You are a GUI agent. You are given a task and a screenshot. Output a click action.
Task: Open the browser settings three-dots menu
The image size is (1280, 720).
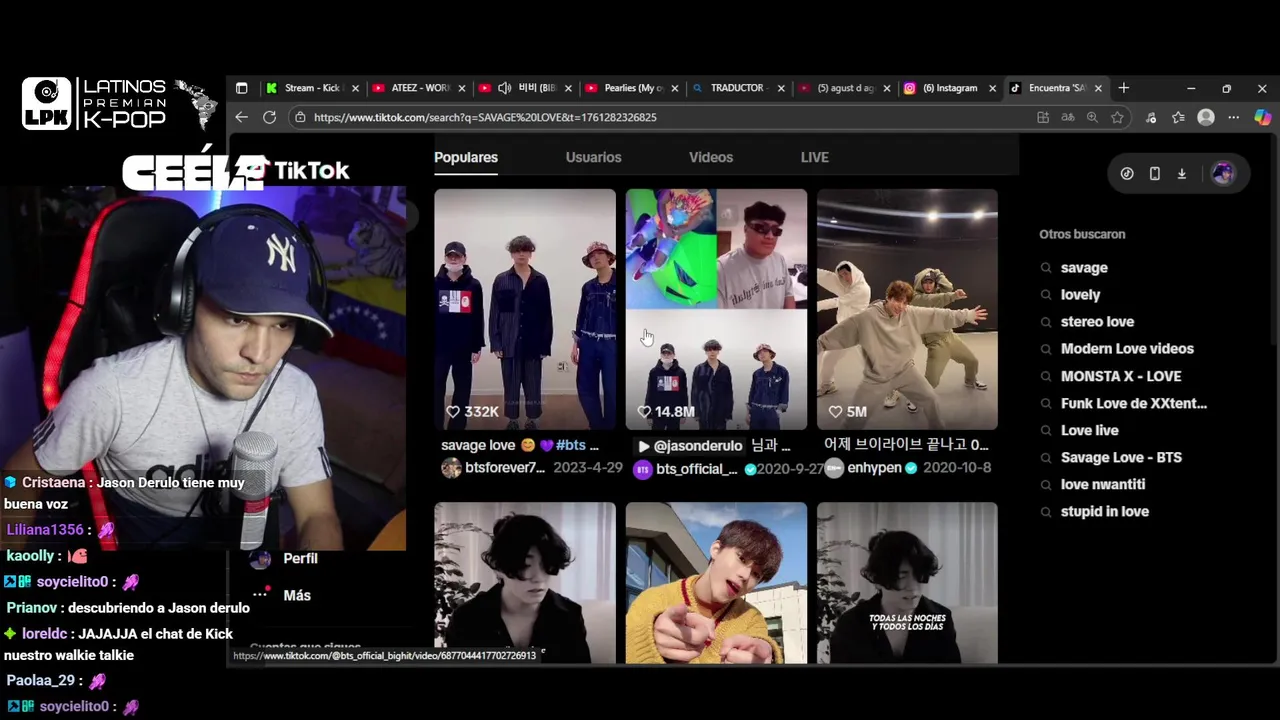point(1234,117)
